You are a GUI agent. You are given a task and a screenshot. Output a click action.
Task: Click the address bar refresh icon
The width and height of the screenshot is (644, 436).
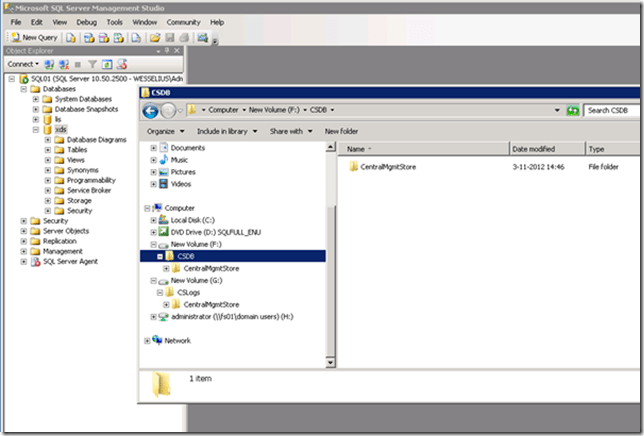point(571,110)
